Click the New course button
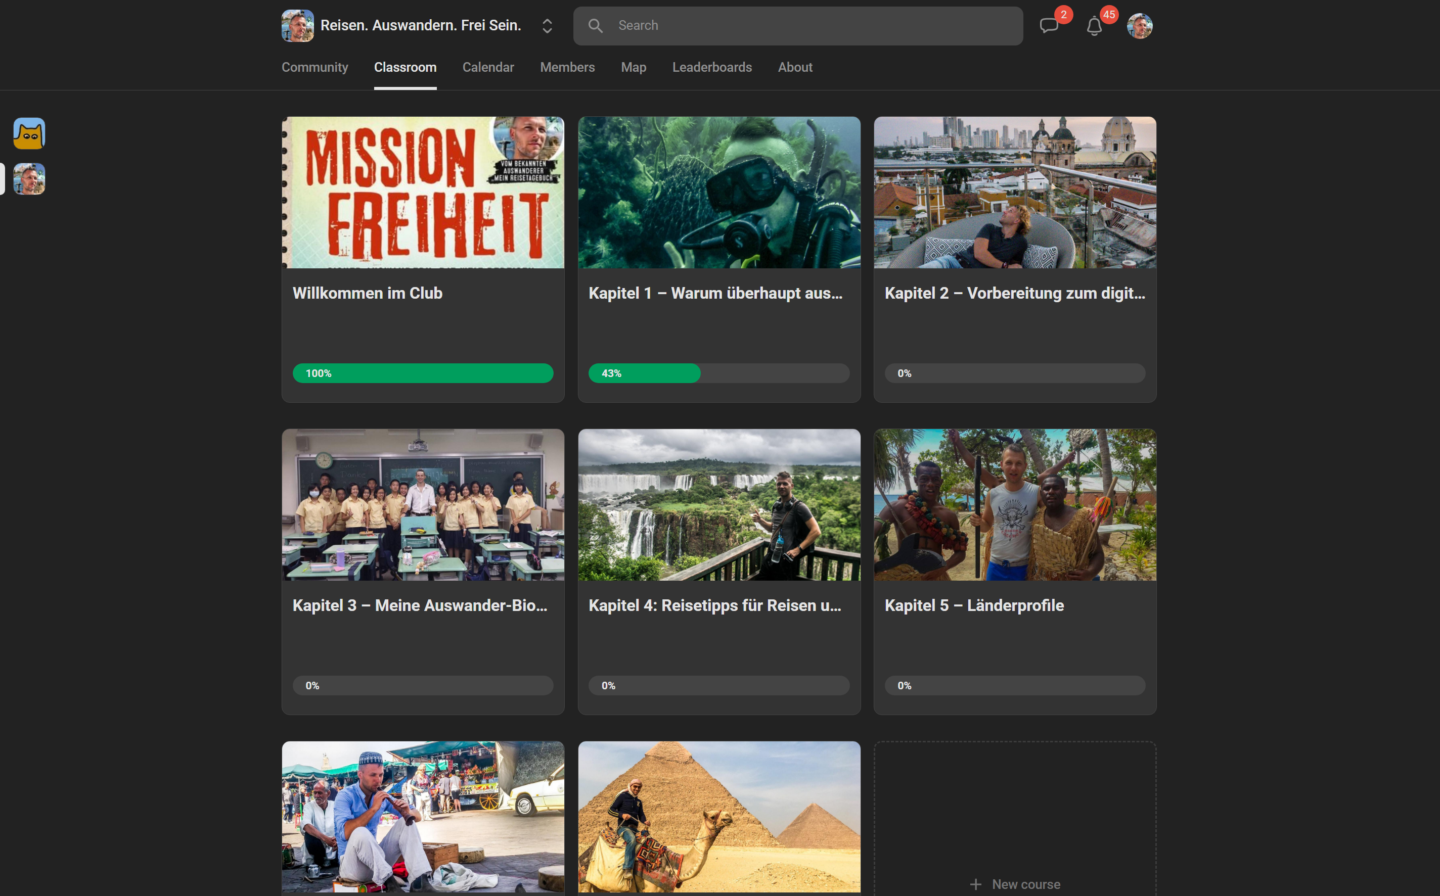 [1015, 884]
